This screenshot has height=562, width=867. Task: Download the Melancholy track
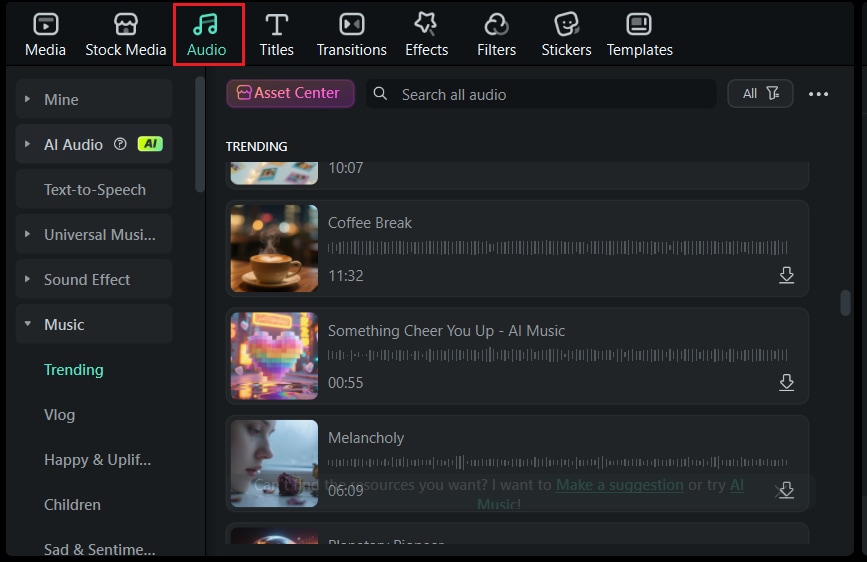[786, 490]
